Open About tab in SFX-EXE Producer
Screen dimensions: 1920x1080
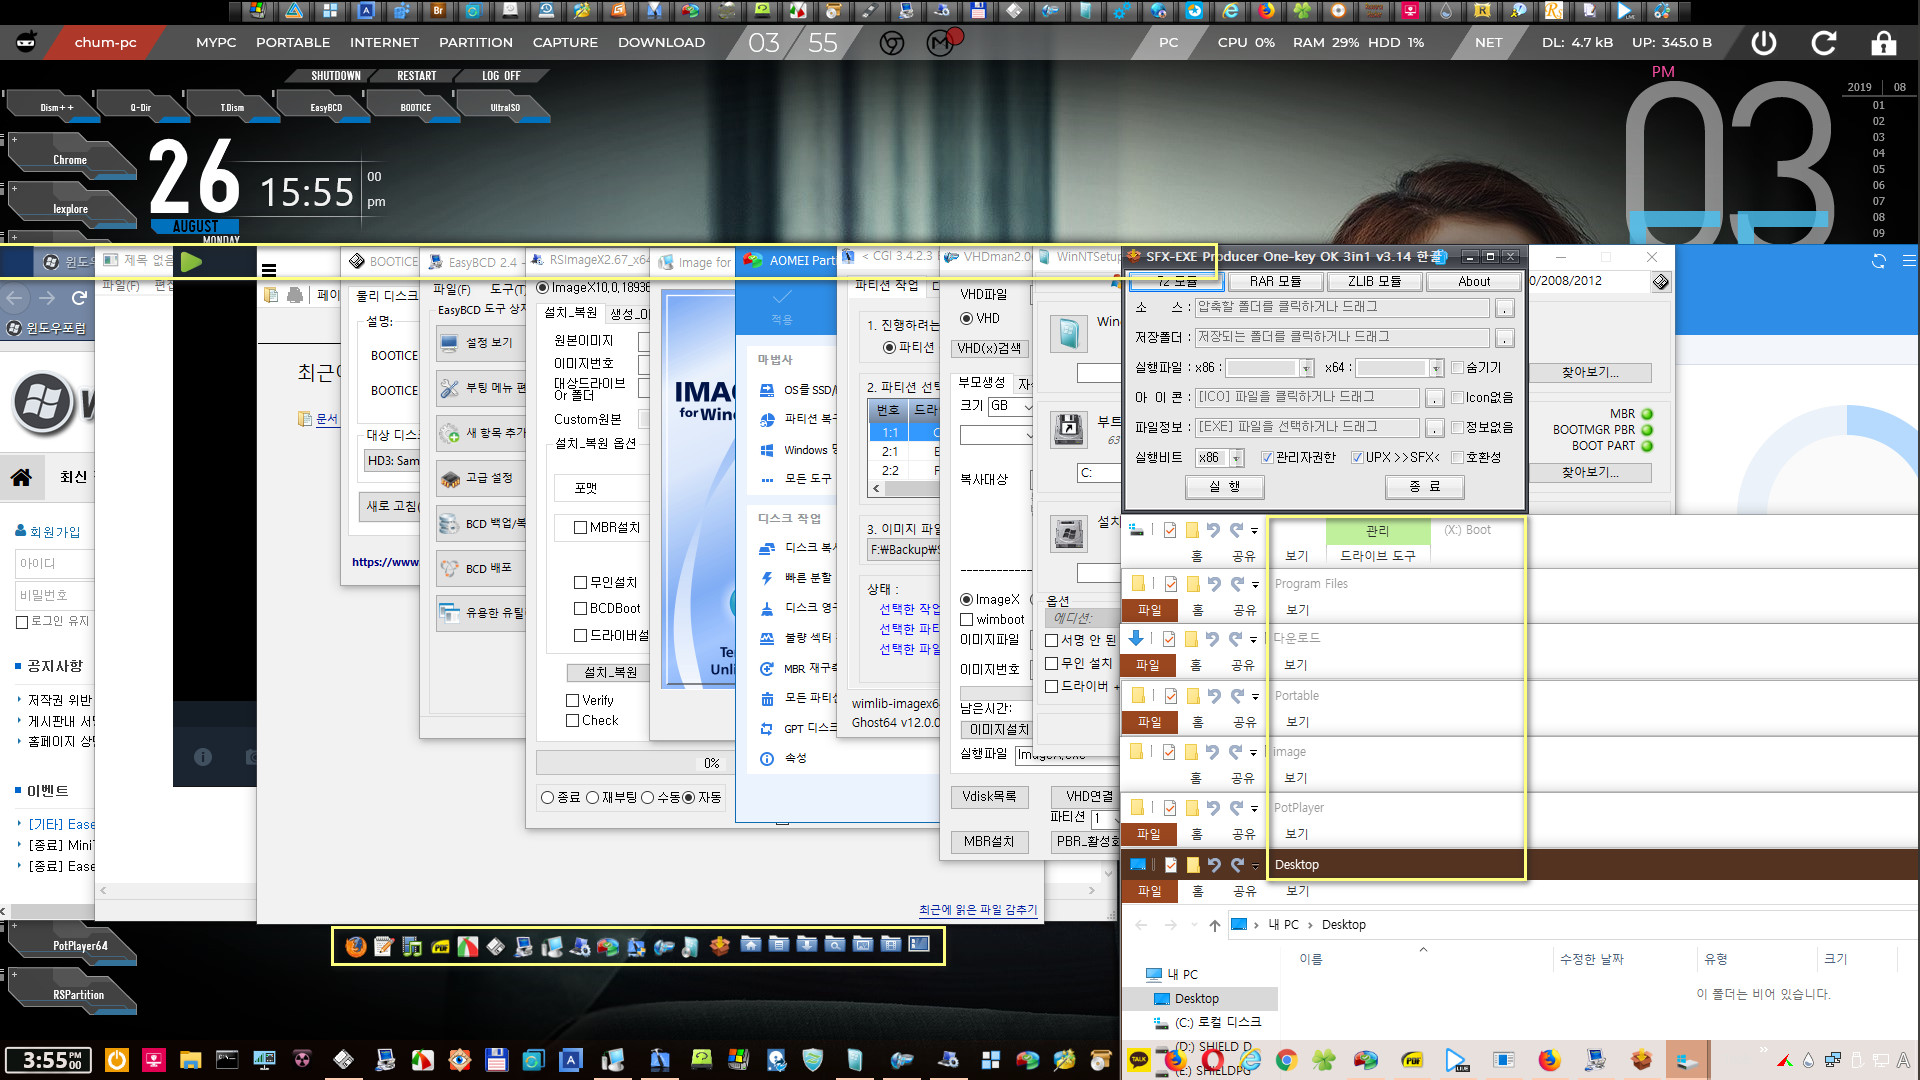pos(1474,282)
